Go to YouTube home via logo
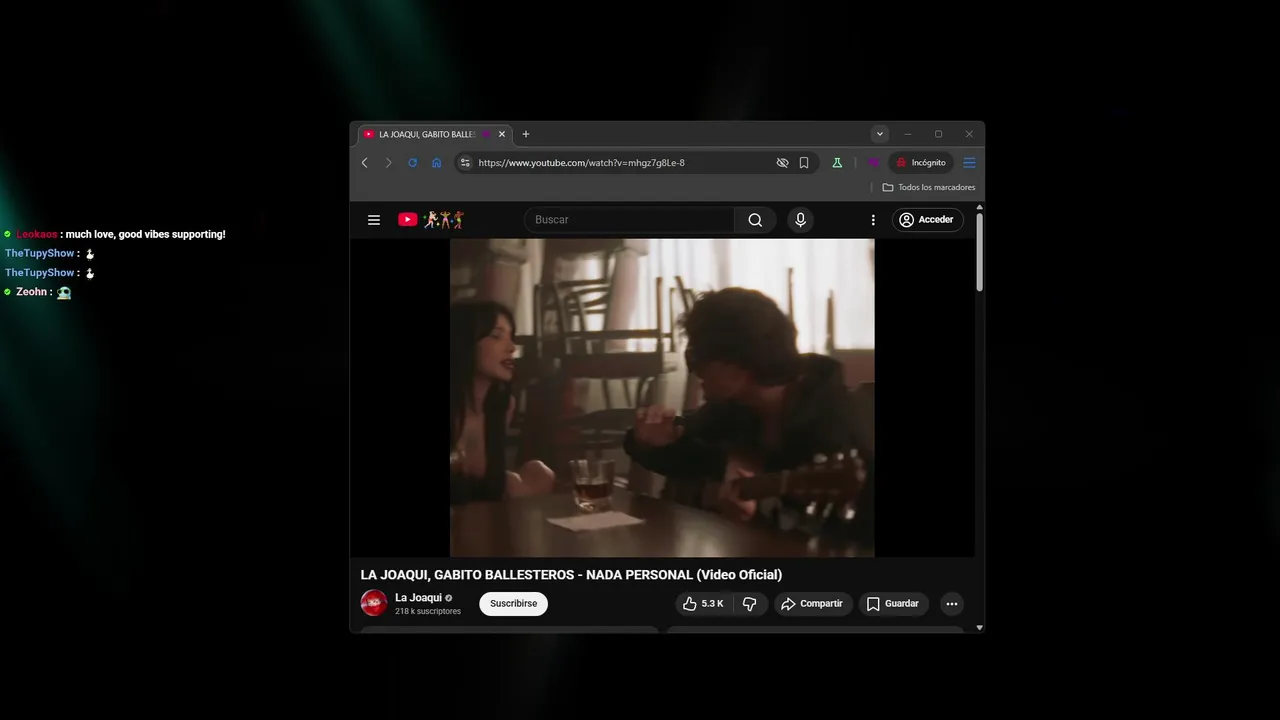1280x720 pixels. [x=430, y=220]
